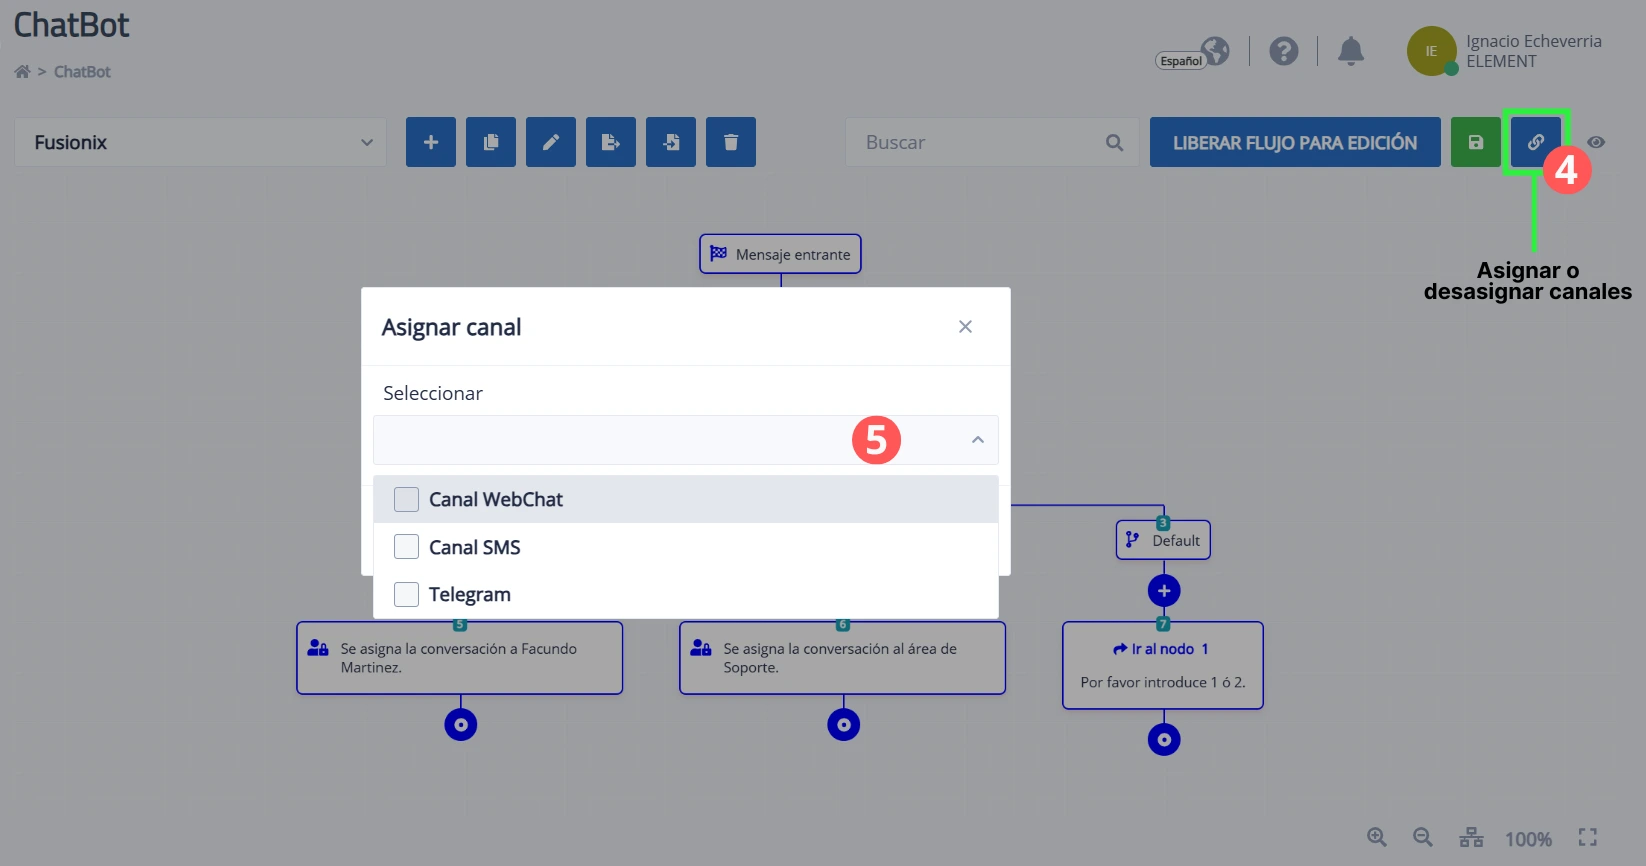This screenshot has width=1646, height=866.
Task: Check the Canal SMS checkbox
Action: (406, 547)
